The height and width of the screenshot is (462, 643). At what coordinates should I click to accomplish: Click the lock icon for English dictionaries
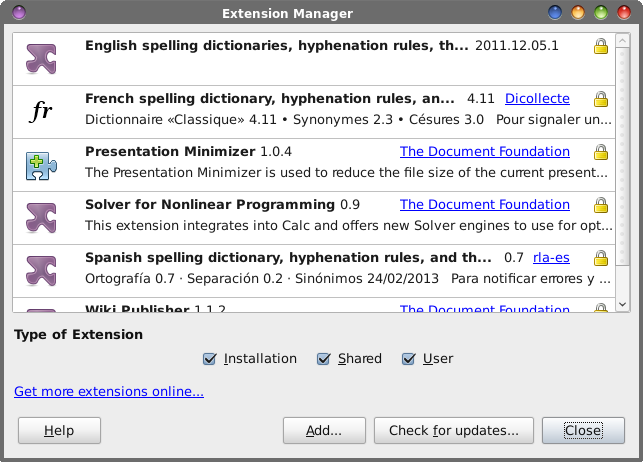pos(600,46)
